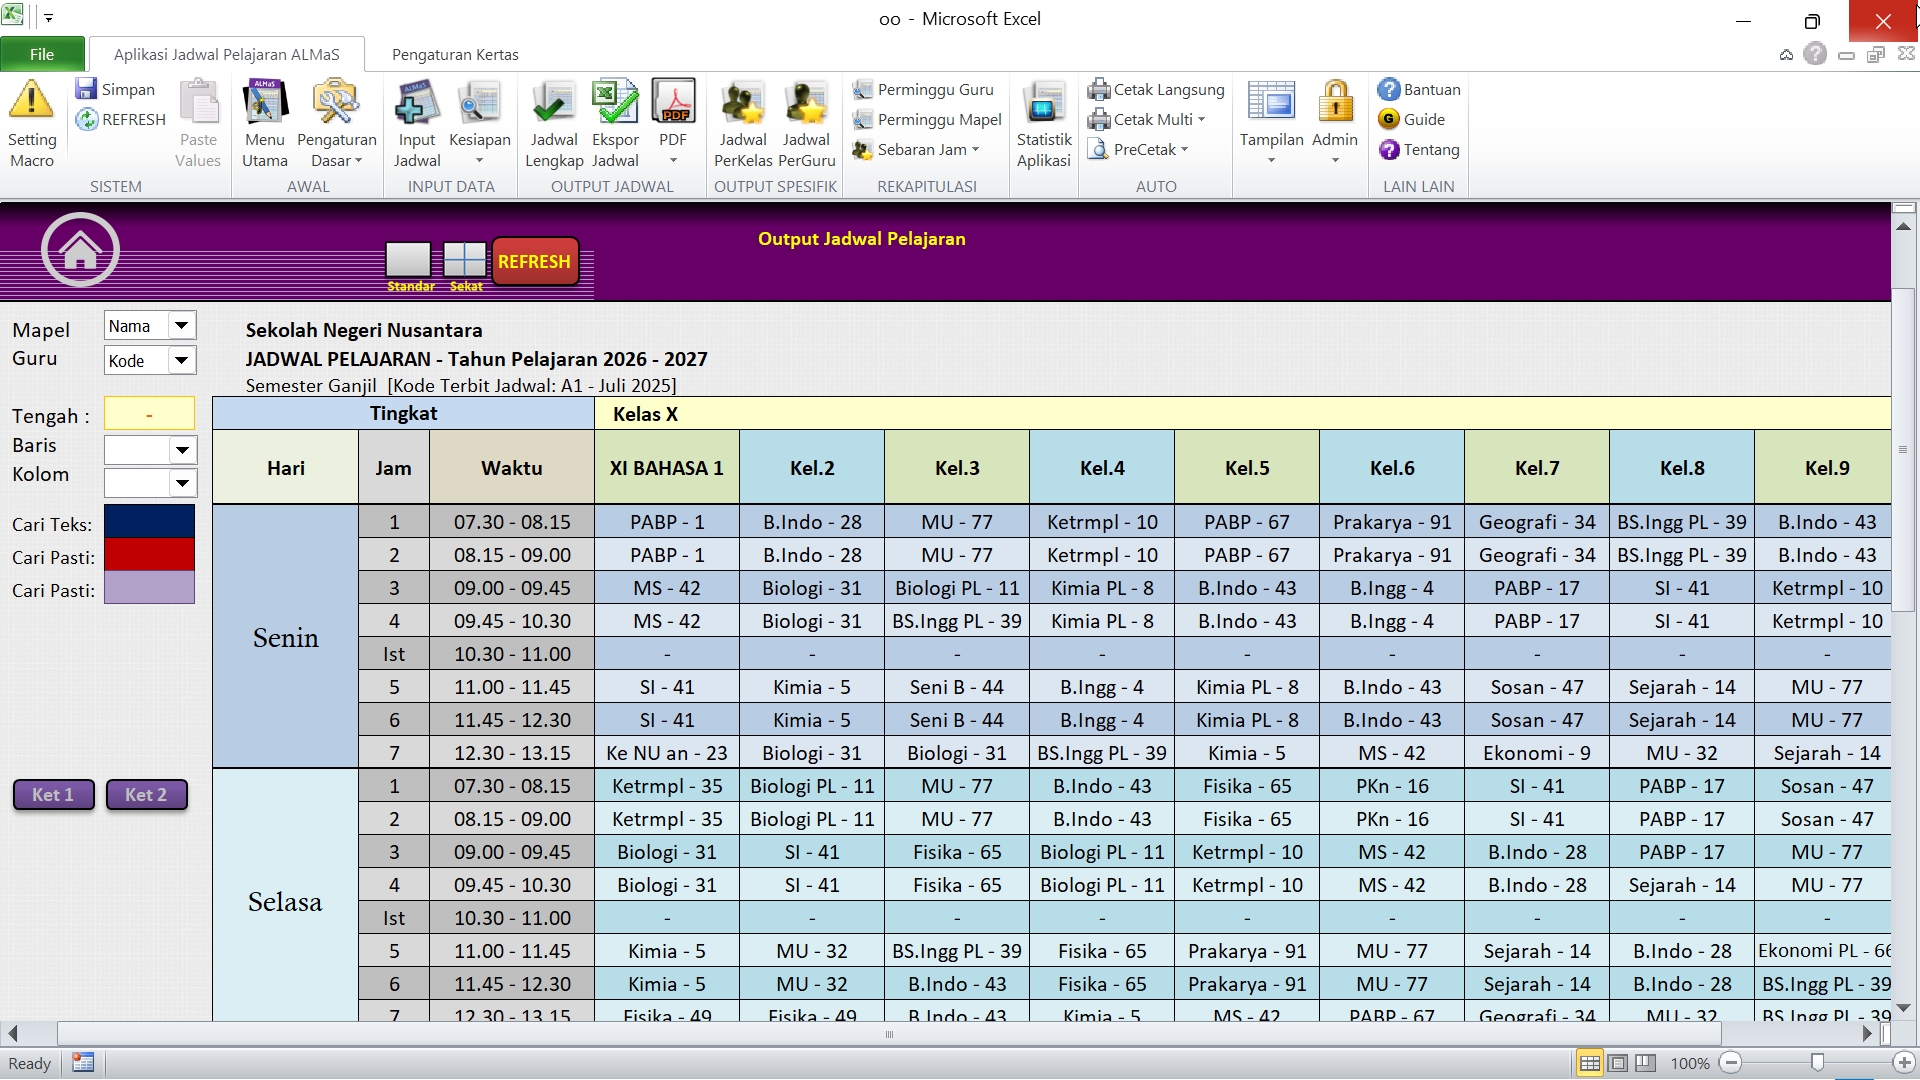Switch to Standar view toggle

408,260
